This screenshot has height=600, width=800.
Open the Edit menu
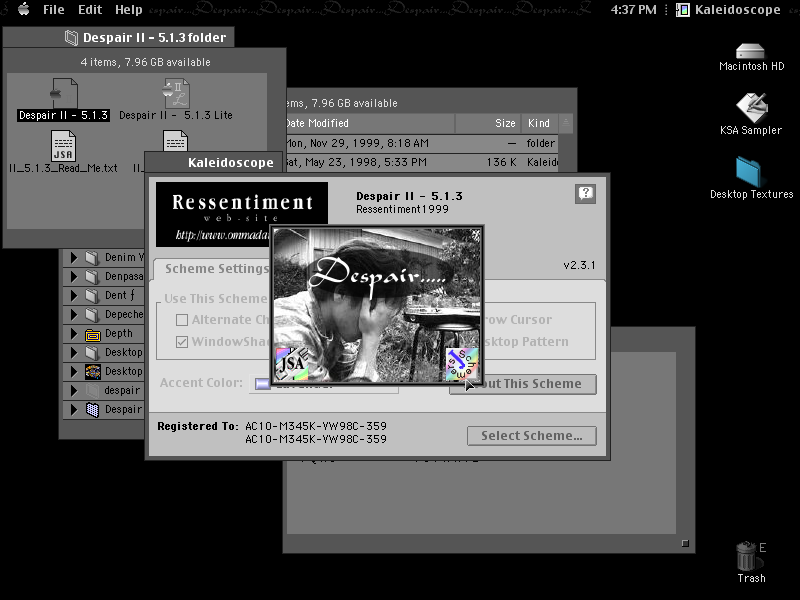pyautogui.click(x=90, y=10)
